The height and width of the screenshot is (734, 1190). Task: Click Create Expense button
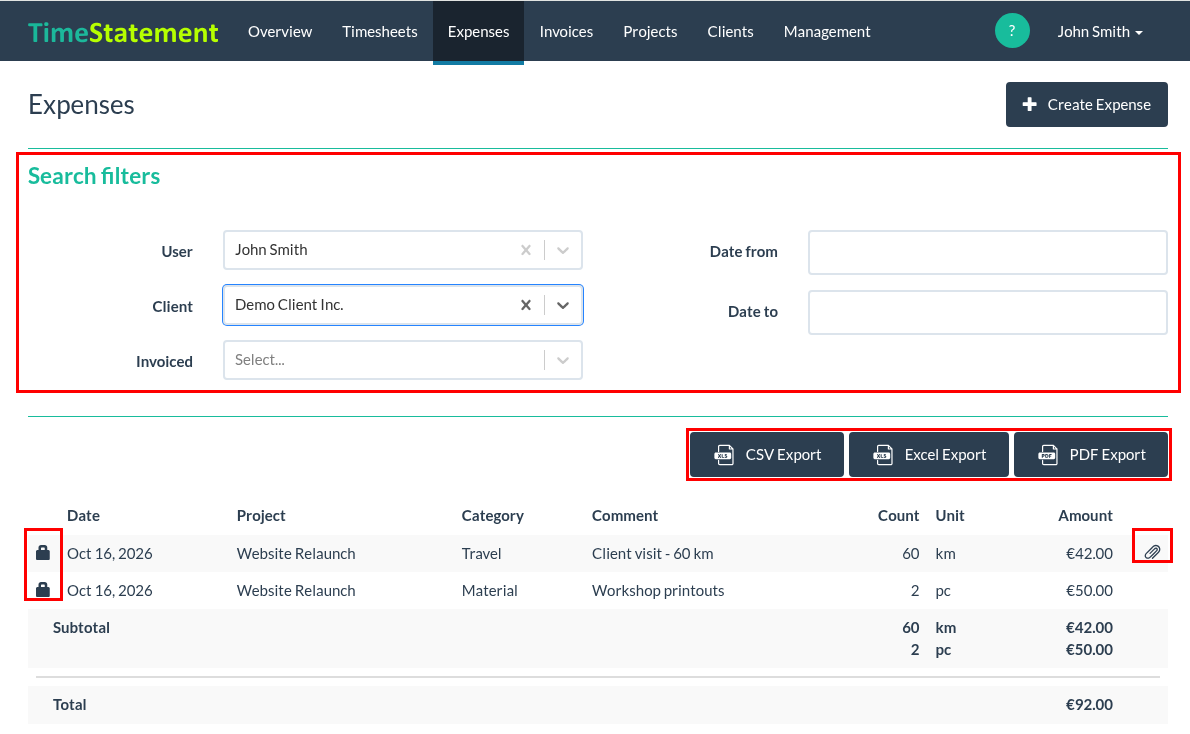(x=1086, y=105)
